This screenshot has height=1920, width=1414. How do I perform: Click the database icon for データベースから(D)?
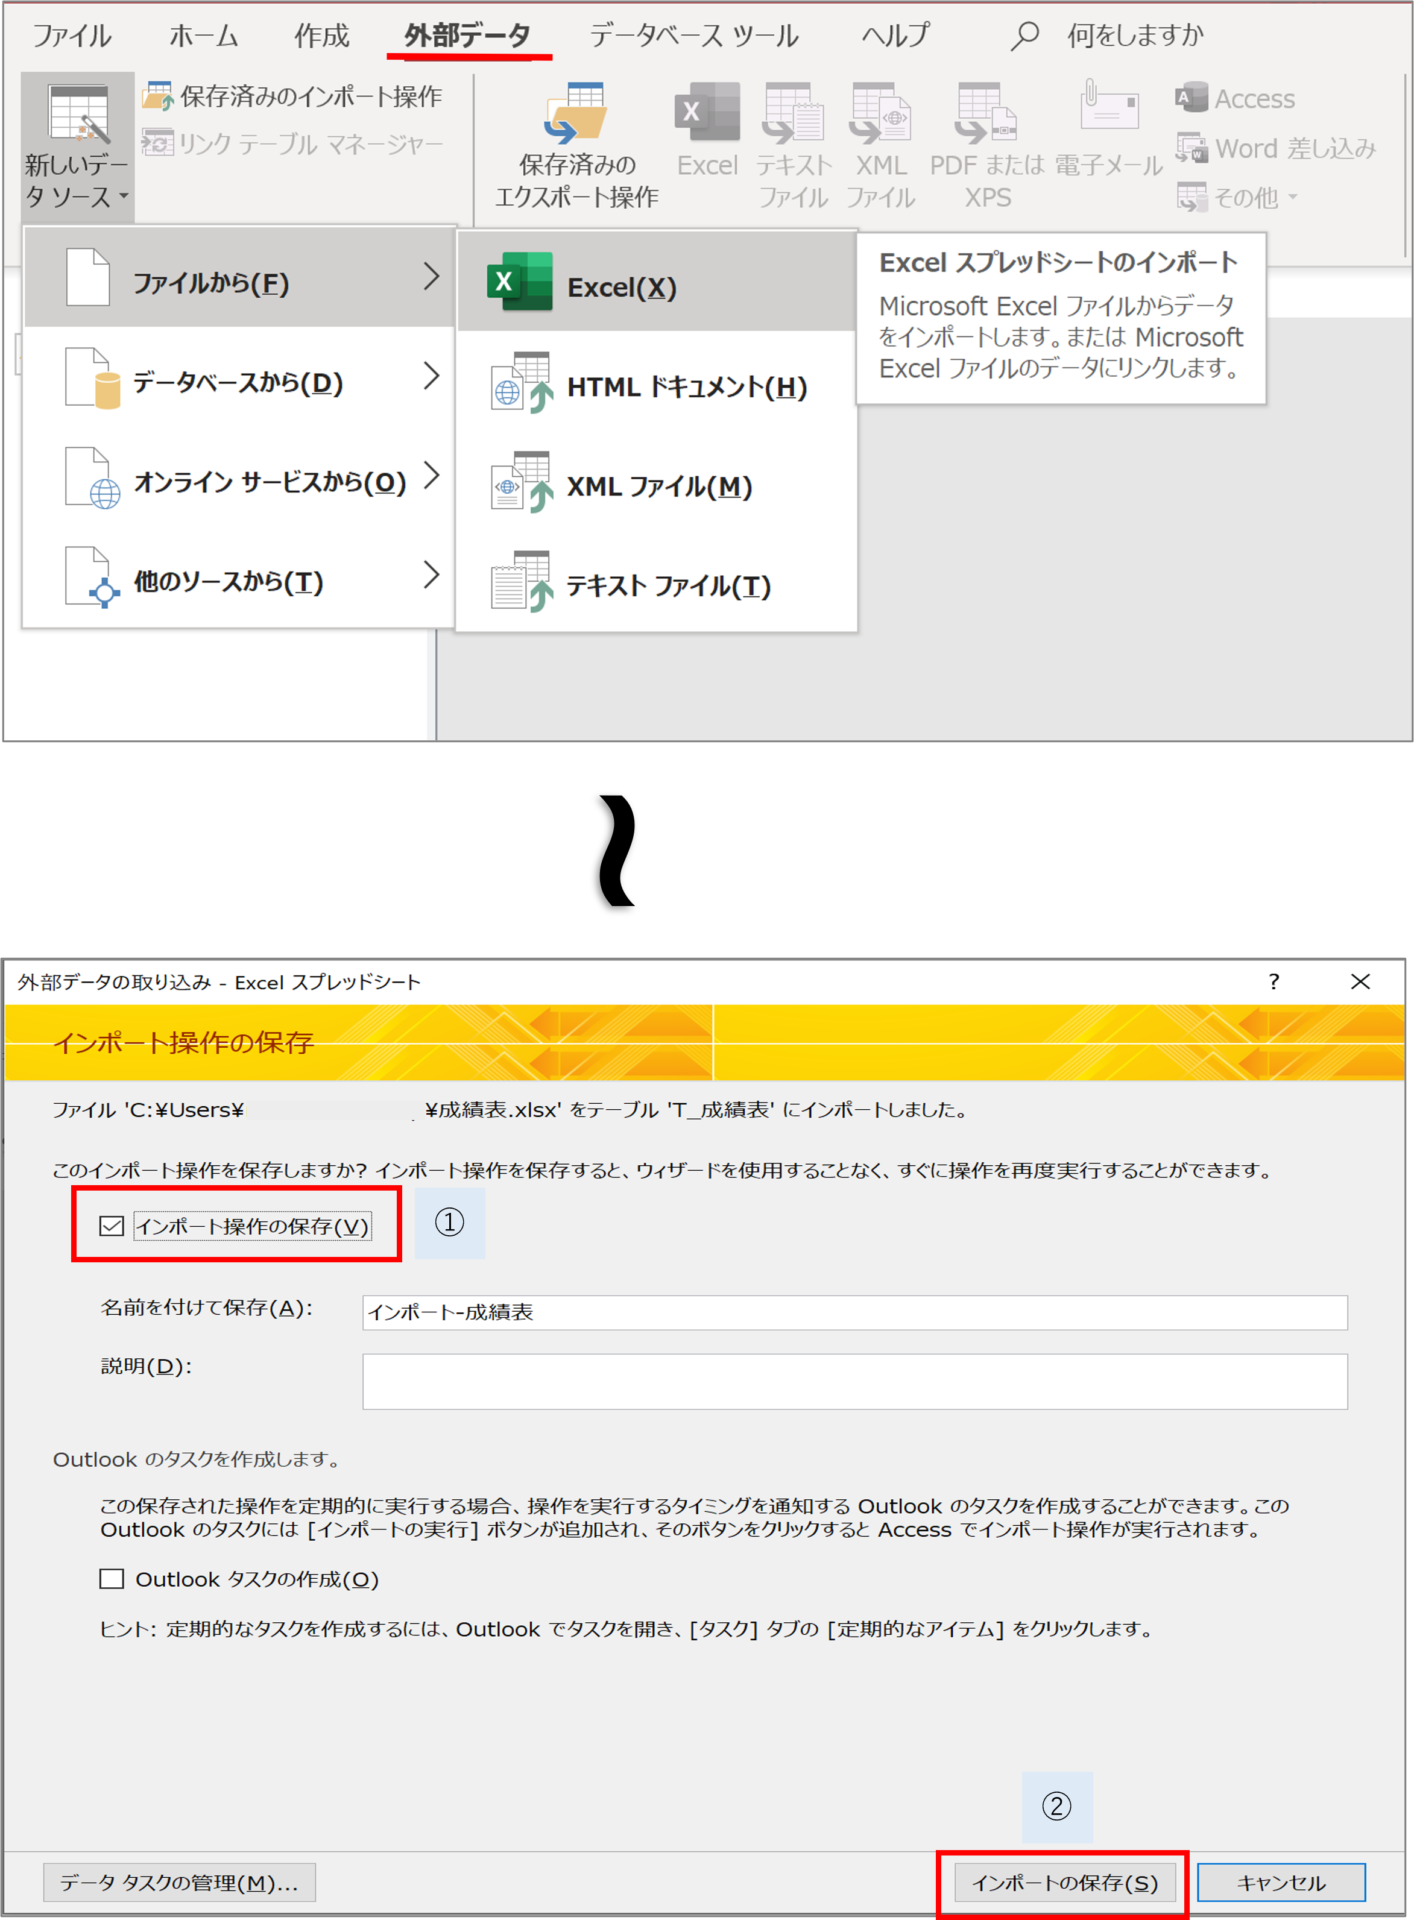(92, 378)
